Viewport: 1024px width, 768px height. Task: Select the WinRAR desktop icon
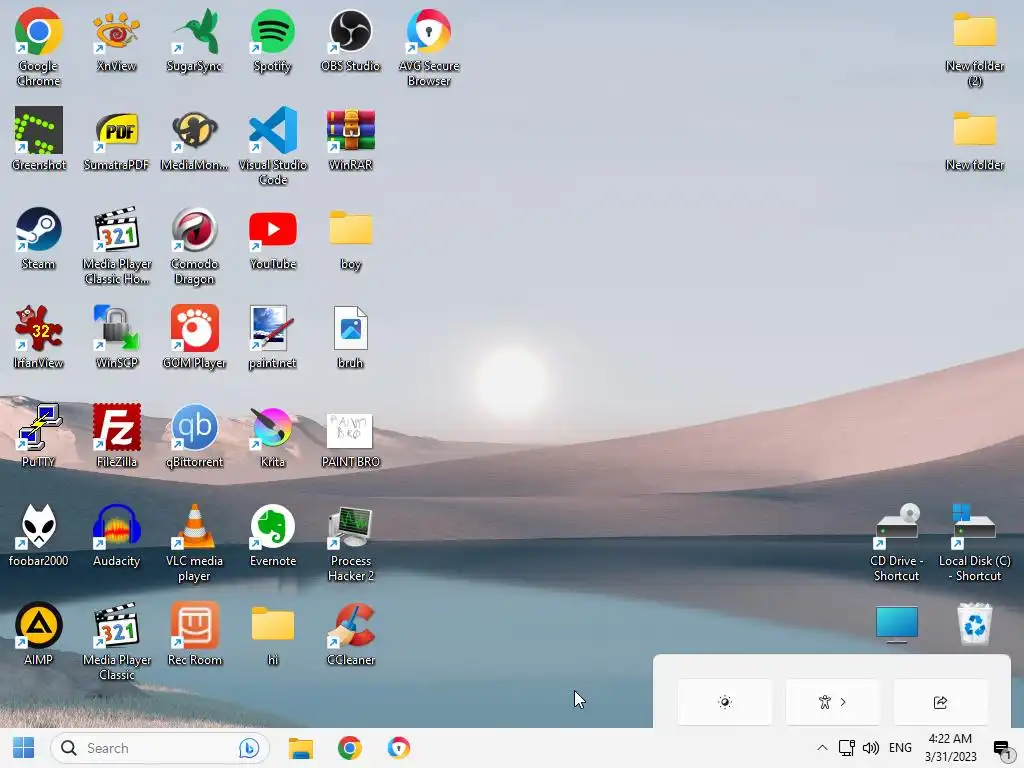point(350,138)
